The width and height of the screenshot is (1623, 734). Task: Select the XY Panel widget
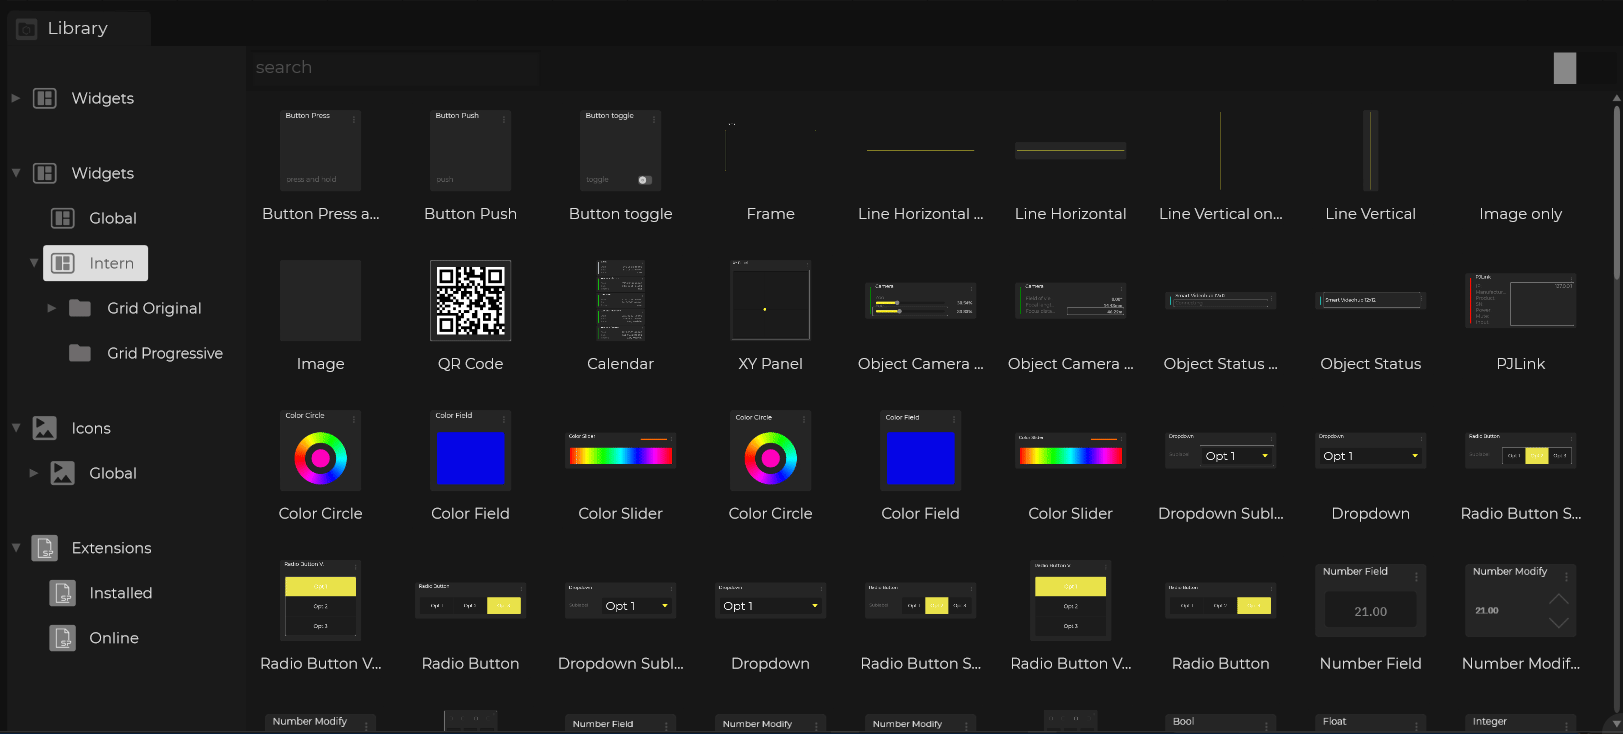click(x=770, y=300)
